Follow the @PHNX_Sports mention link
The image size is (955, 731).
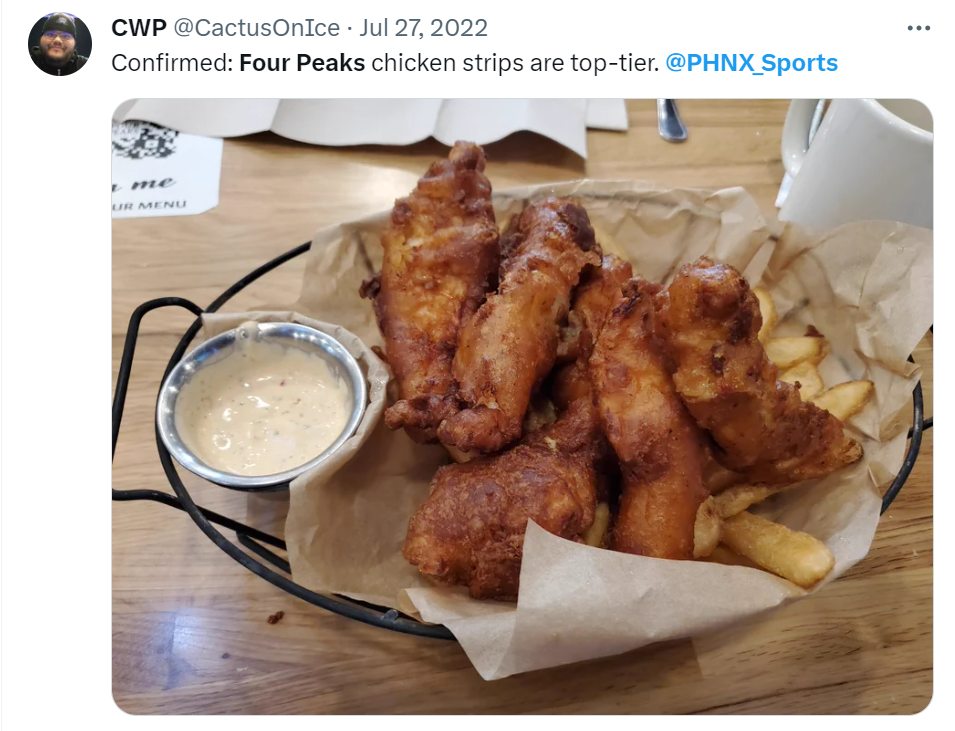point(752,63)
